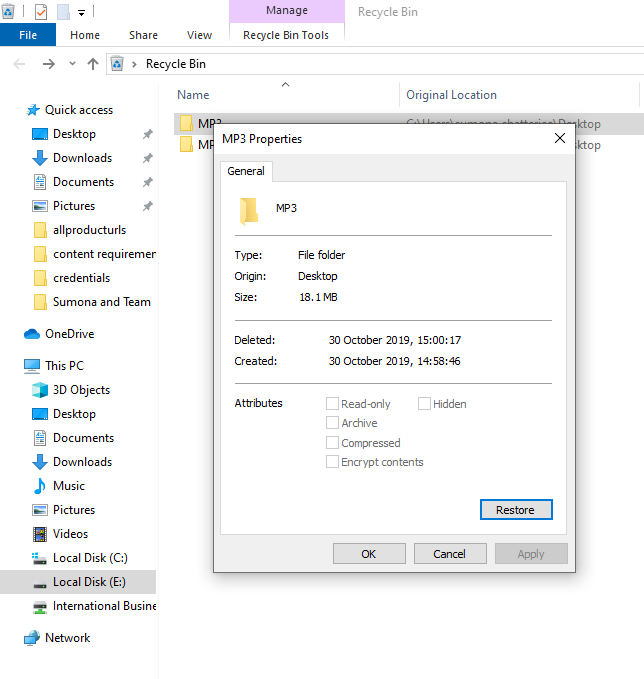Click OK in MP3 Properties

coord(369,554)
